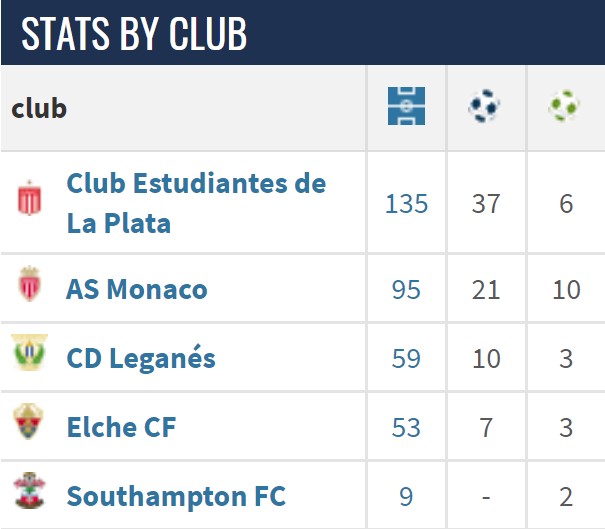Click the 9 appearances for Southampton FC
Screen dimensions: 605x529
pyautogui.click(x=406, y=496)
